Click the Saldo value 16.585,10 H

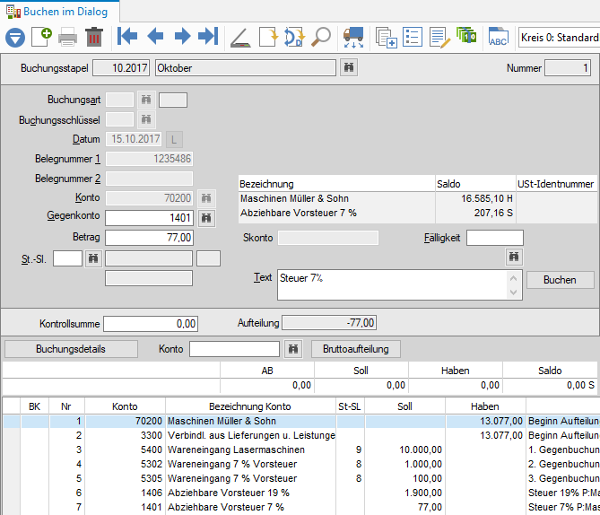[487, 199]
